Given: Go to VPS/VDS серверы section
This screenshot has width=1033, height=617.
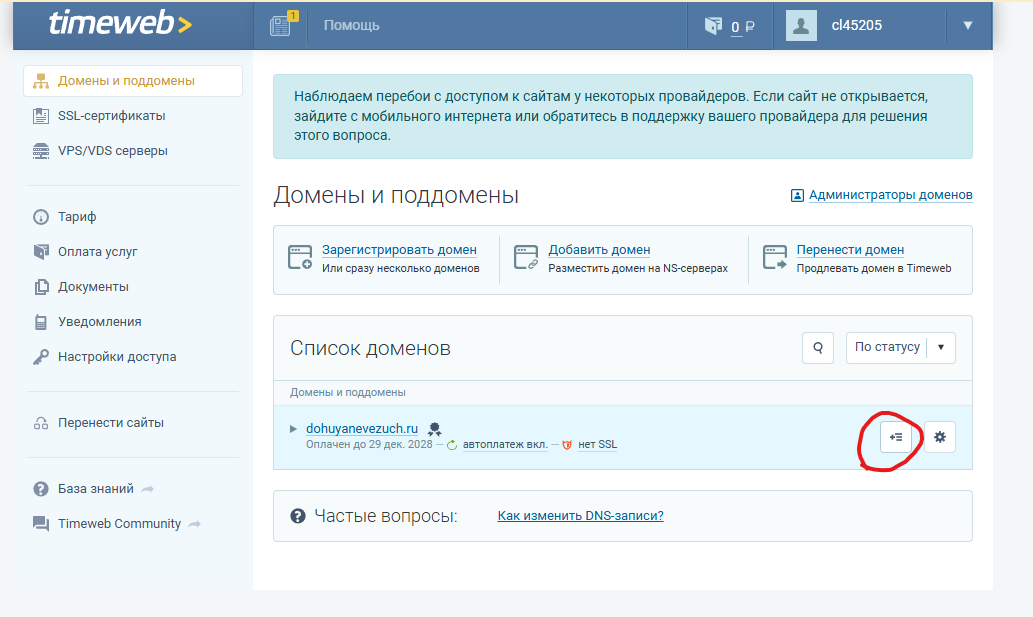Looking at the screenshot, I should click(x=112, y=151).
